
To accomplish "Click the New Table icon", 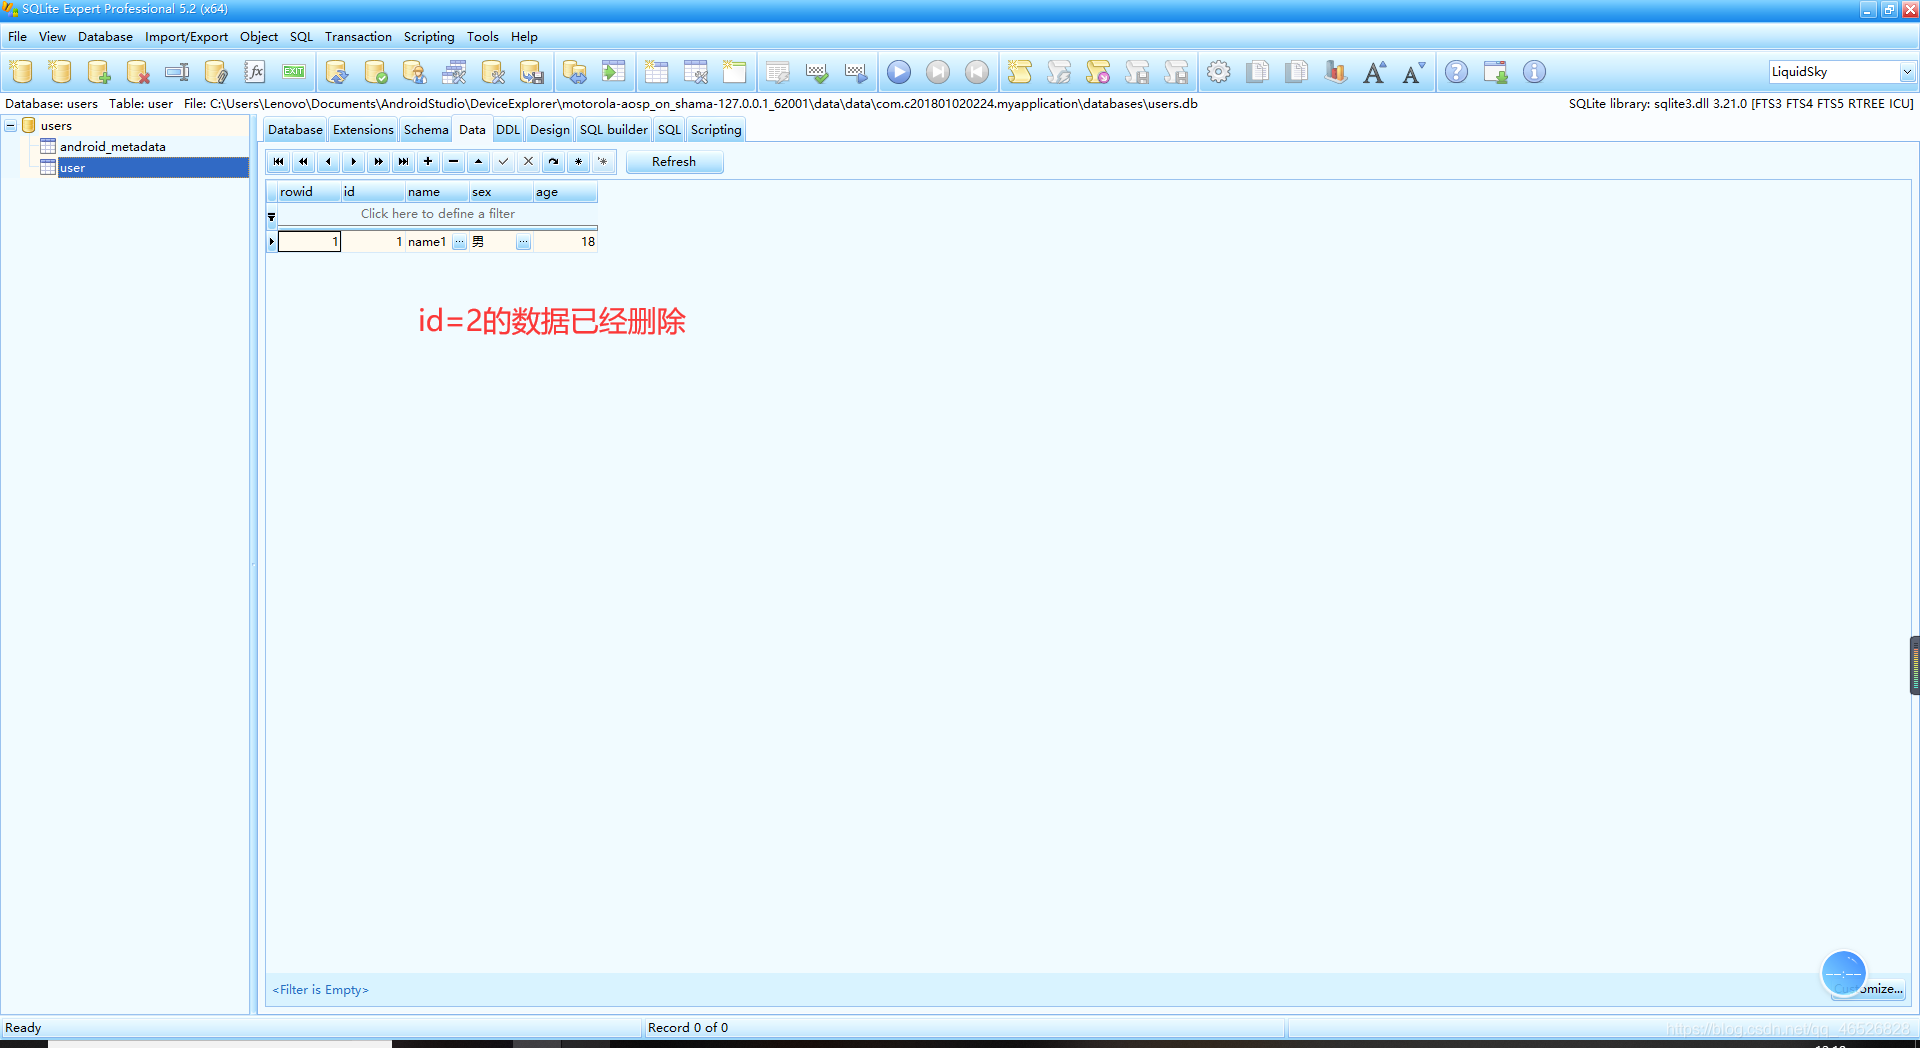I will tap(657, 72).
